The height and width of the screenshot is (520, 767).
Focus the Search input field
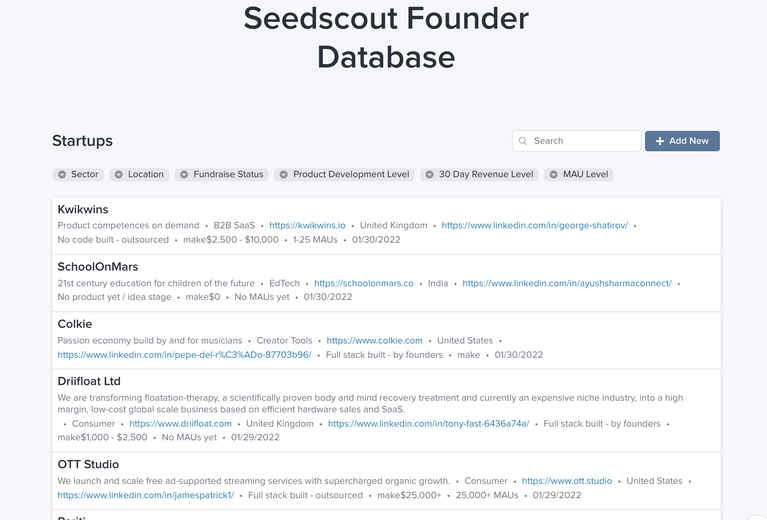click(576, 141)
